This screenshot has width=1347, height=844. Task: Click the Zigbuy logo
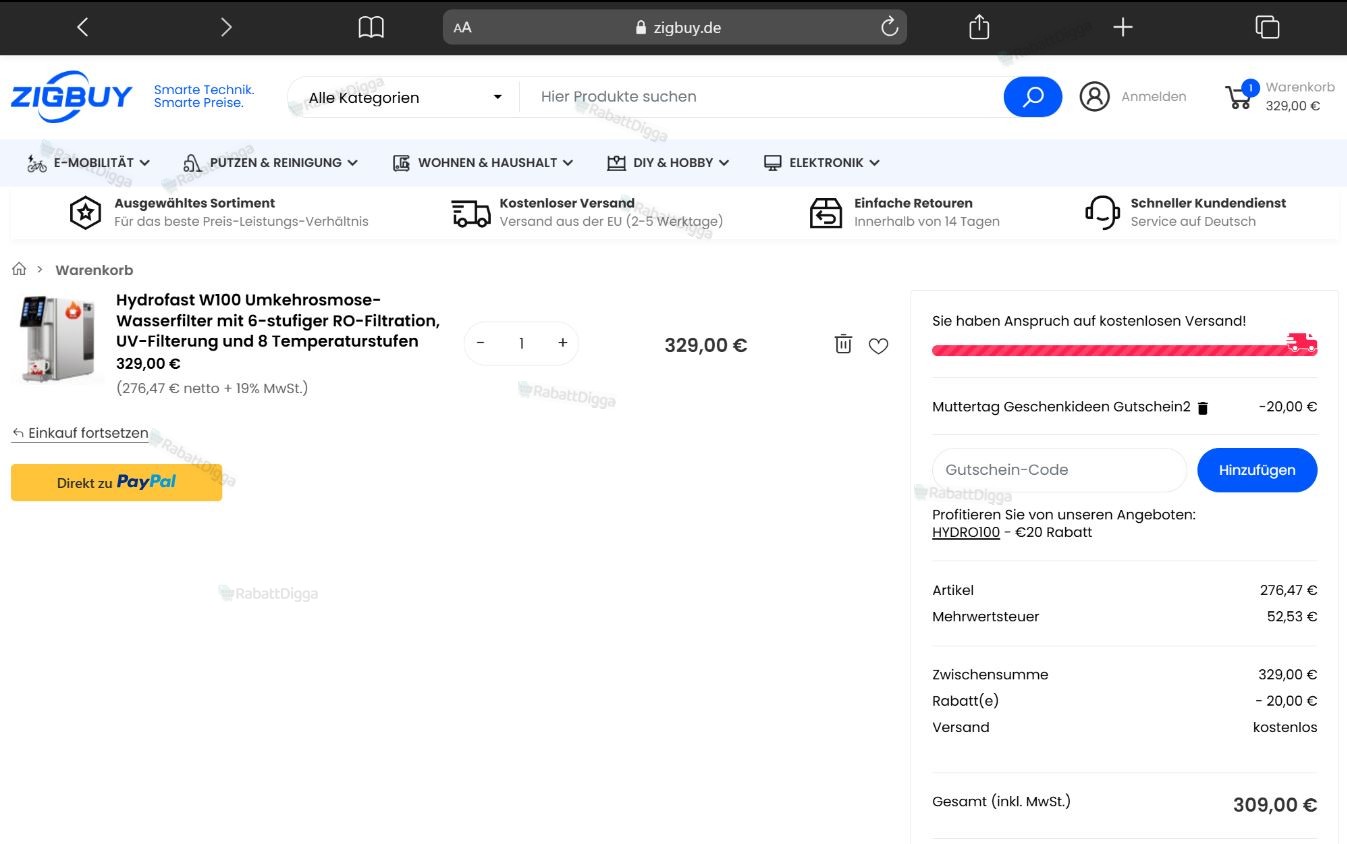point(72,97)
